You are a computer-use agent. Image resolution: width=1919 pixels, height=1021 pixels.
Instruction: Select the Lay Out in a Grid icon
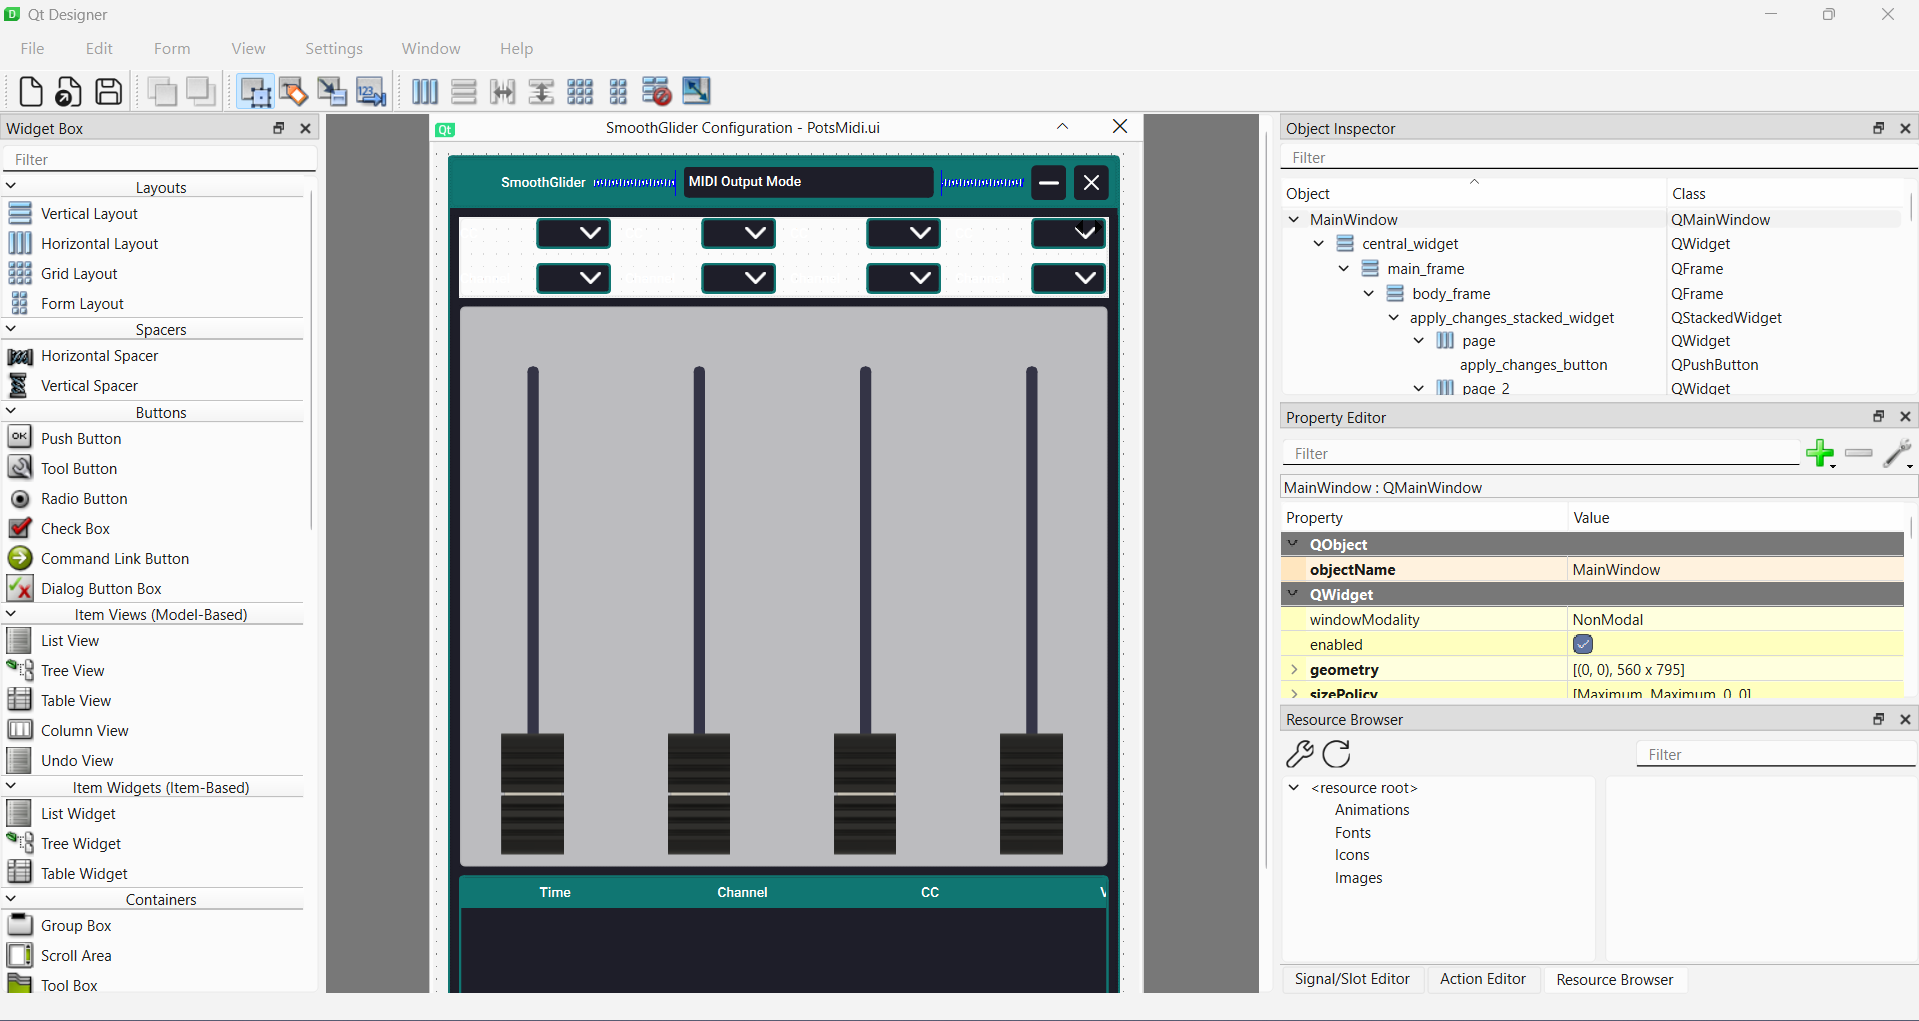point(580,91)
